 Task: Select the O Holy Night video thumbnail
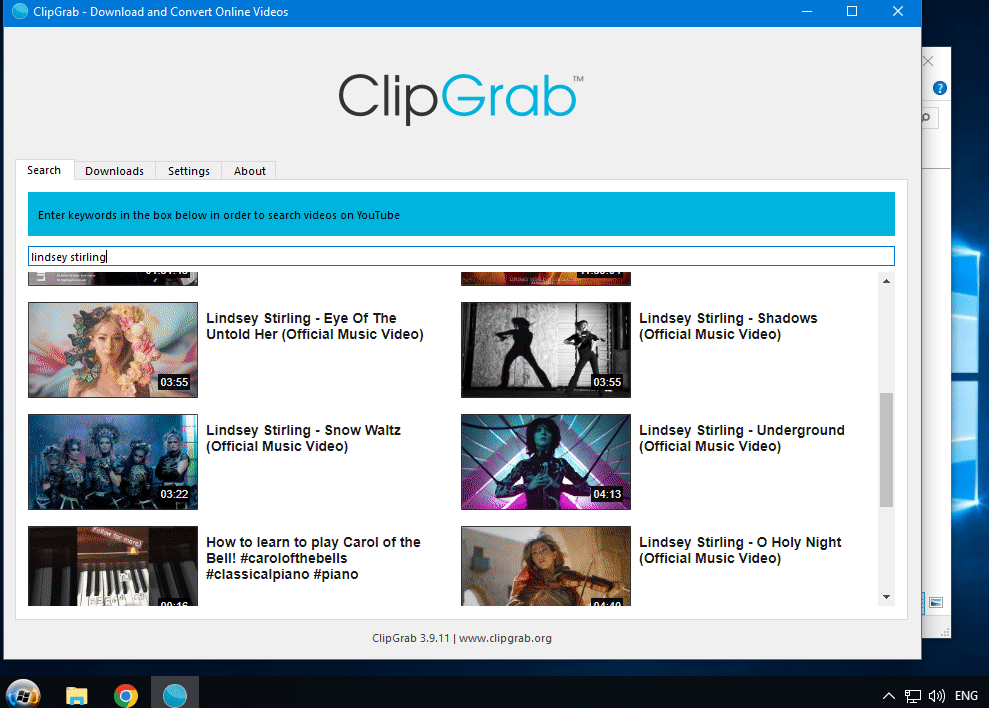[546, 566]
